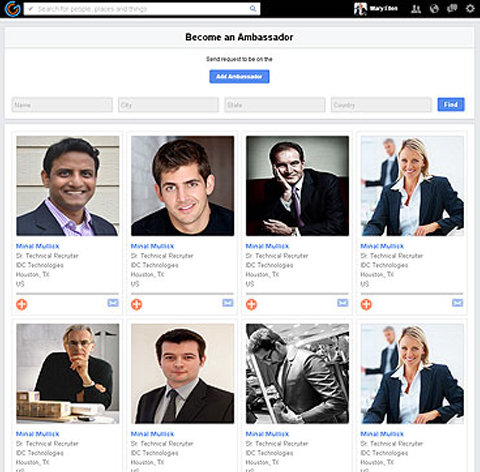Click the Add Ambassador button

coord(239,77)
